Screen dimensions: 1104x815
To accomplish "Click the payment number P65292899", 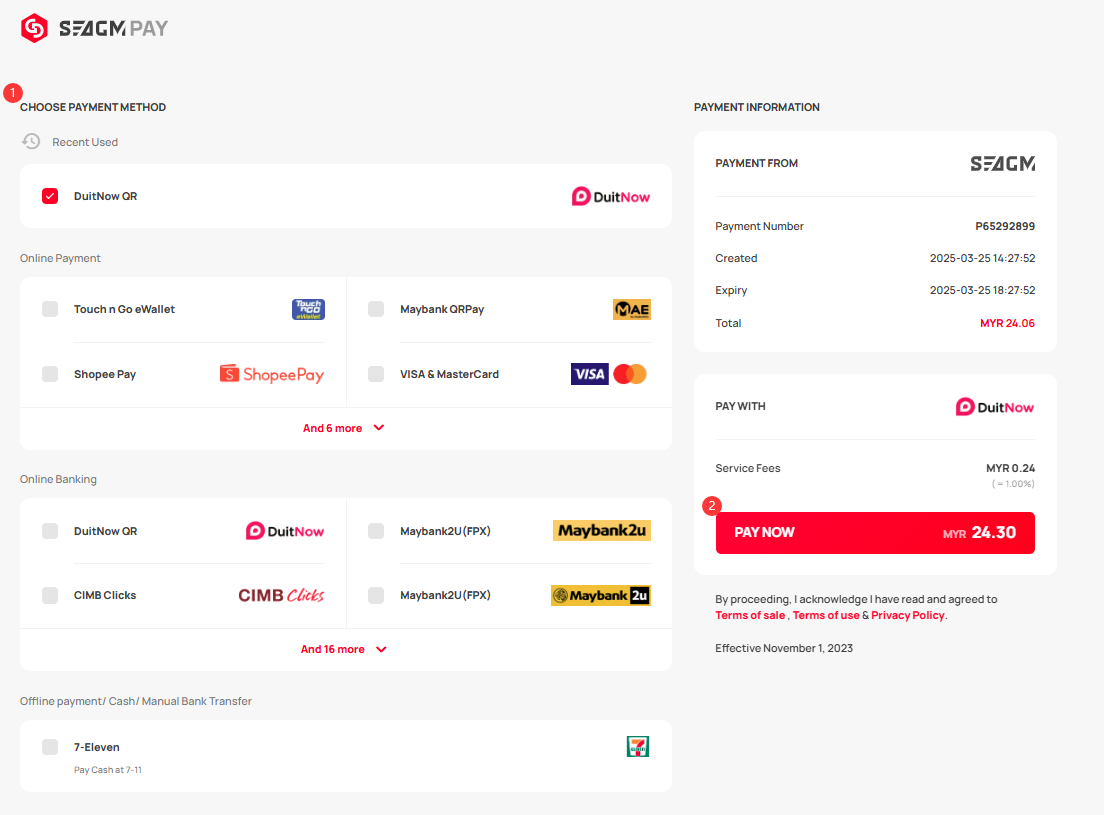I will point(1005,226).
